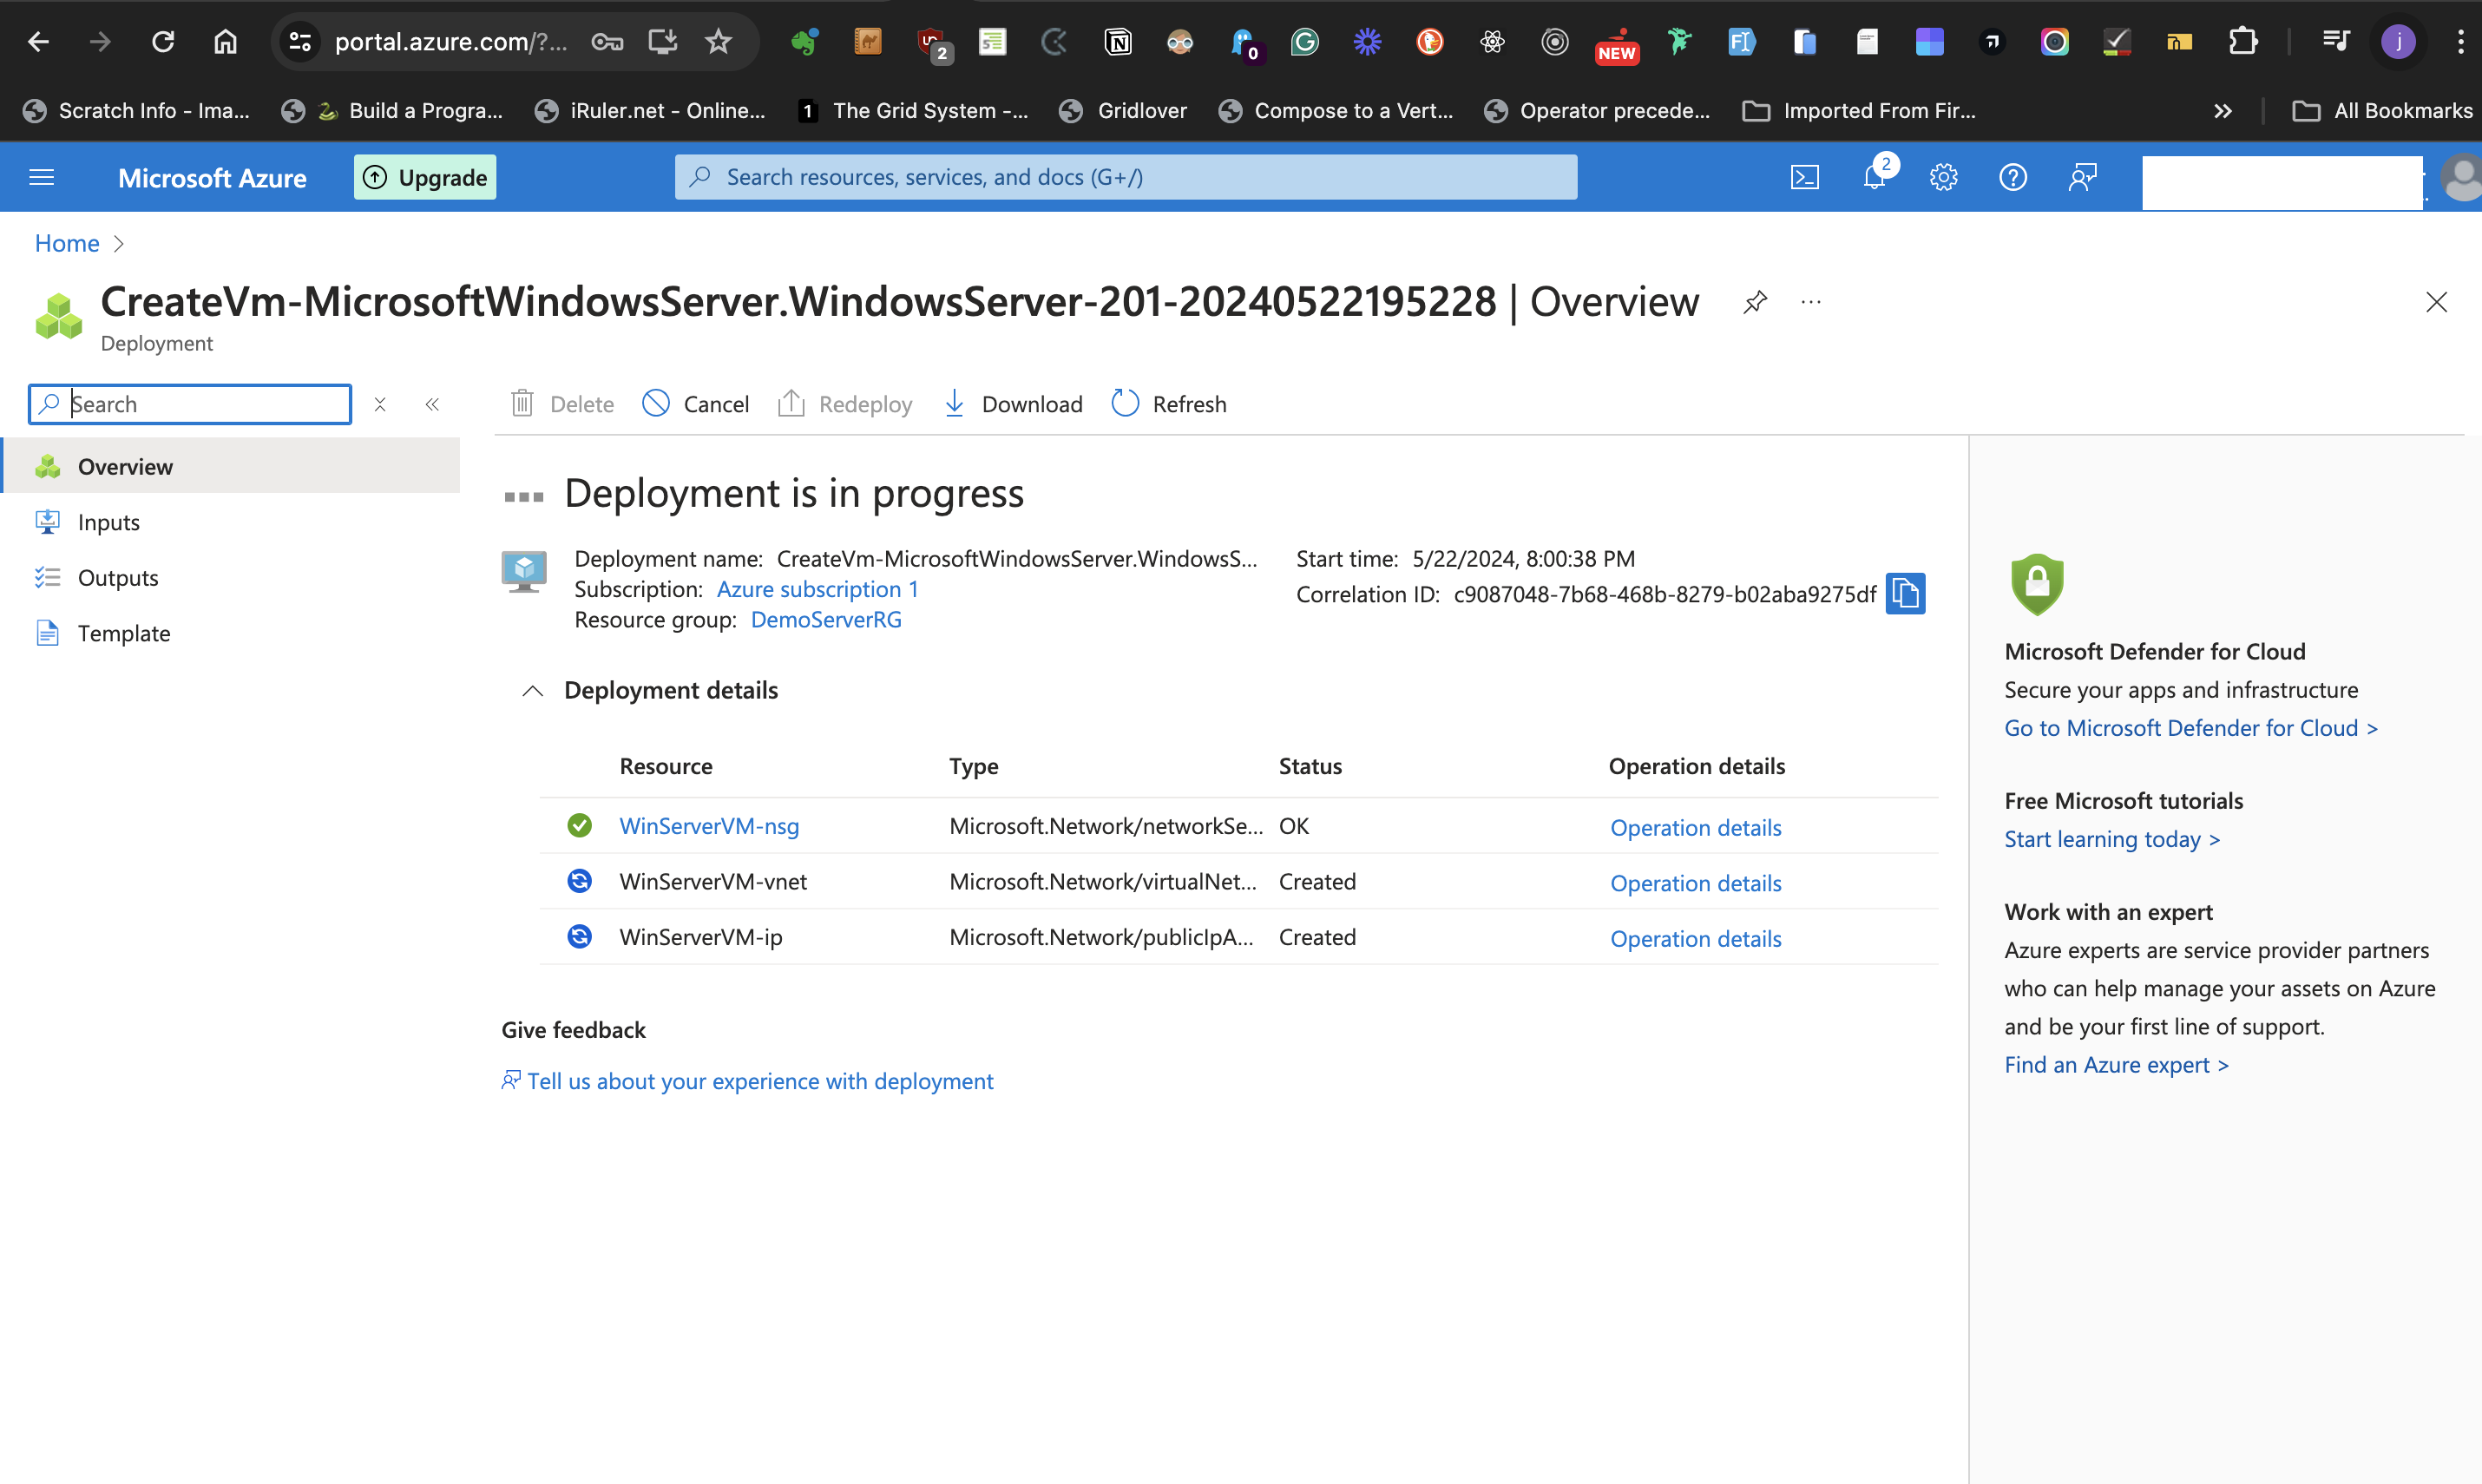Image resolution: width=2482 pixels, height=1484 pixels.
Task: Show hidden bookmarks with chevron
Action: (2222, 110)
